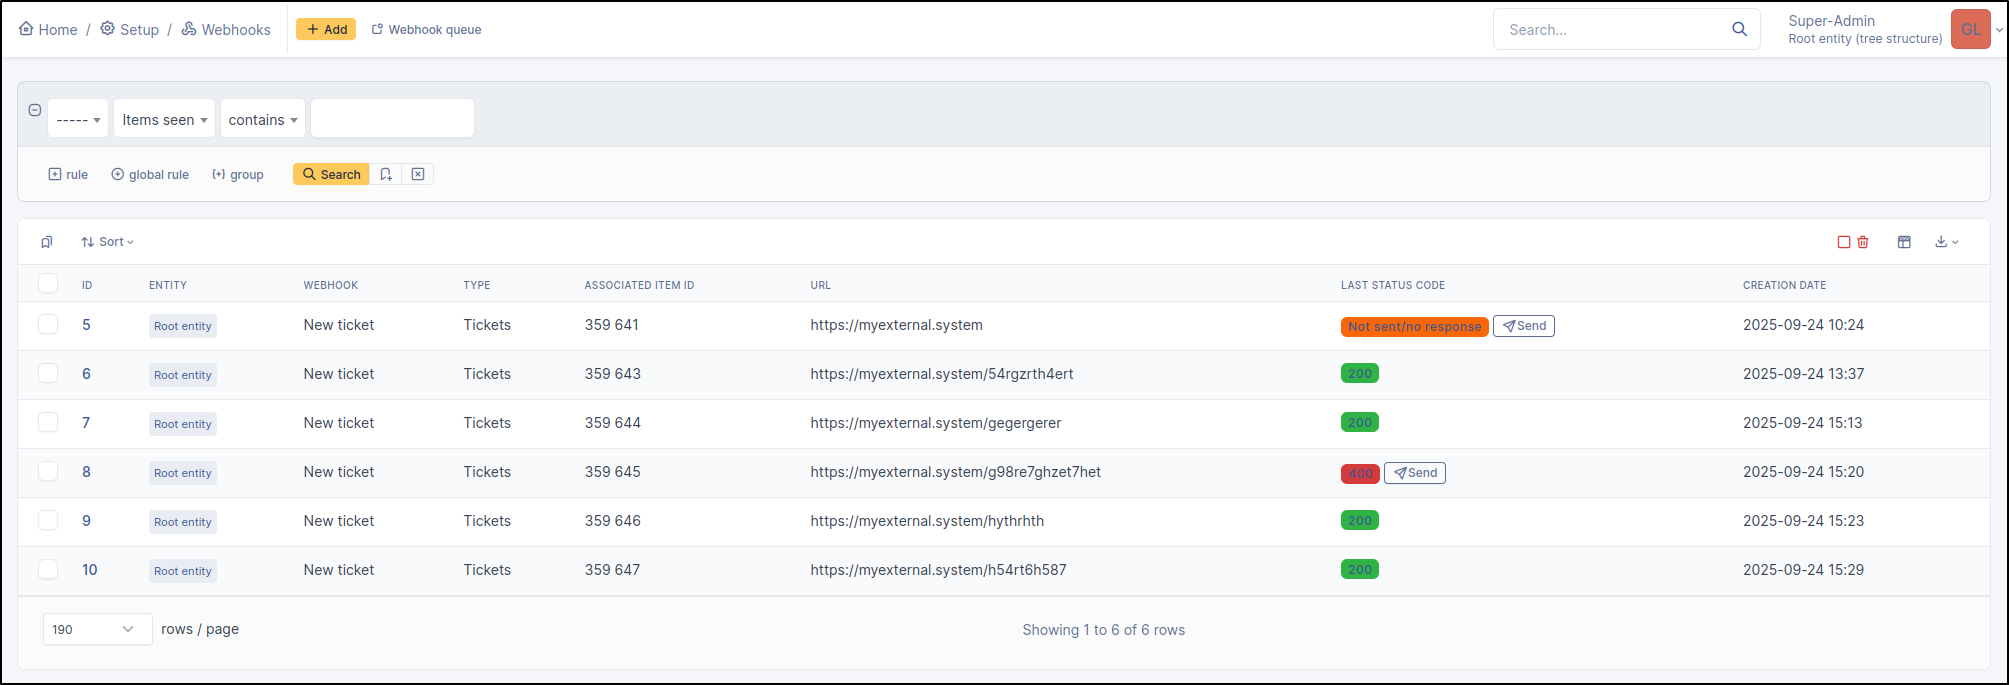
Task: Check the box for webhook ID 5
Action: [48, 324]
